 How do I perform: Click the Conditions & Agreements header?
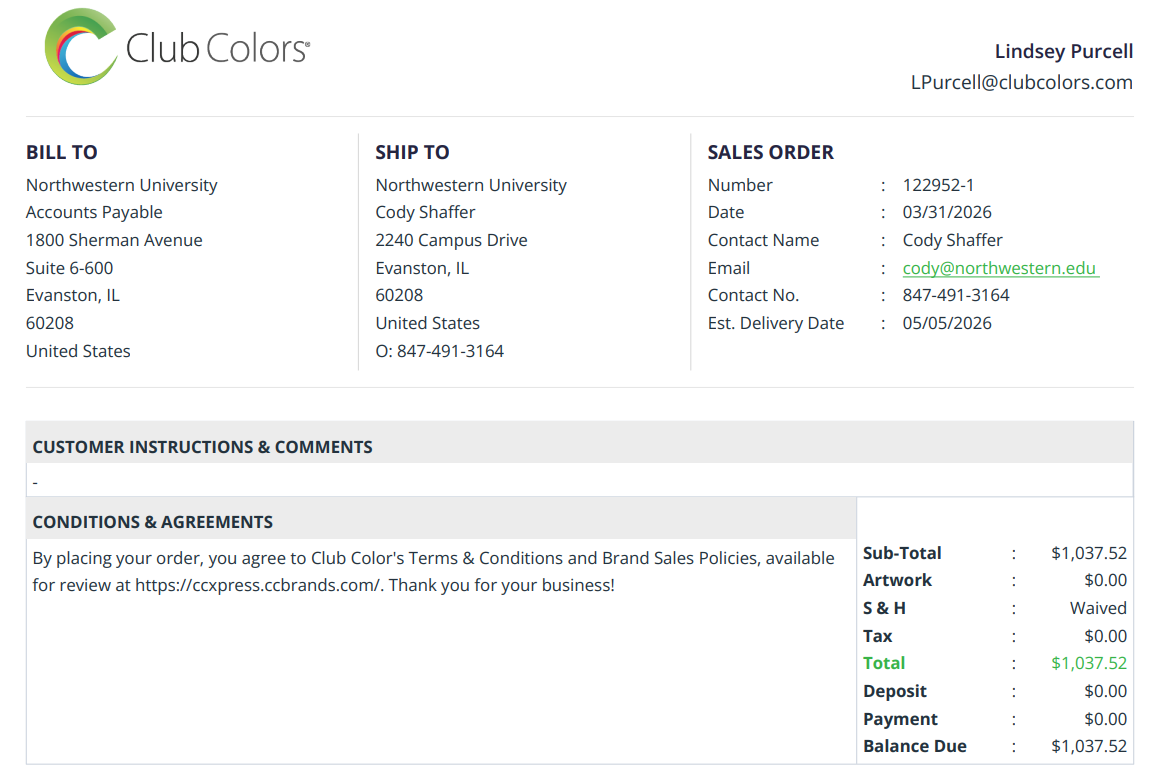(153, 521)
